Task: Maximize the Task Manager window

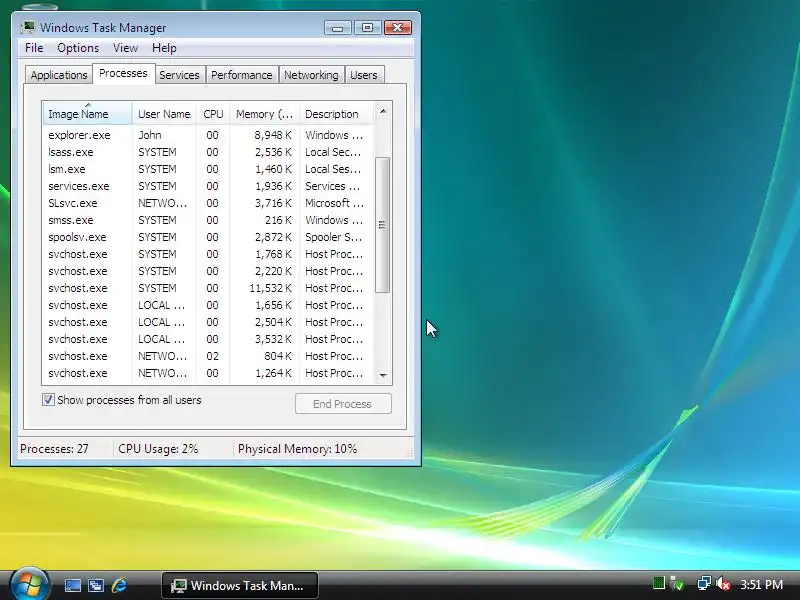Action: coord(367,28)
